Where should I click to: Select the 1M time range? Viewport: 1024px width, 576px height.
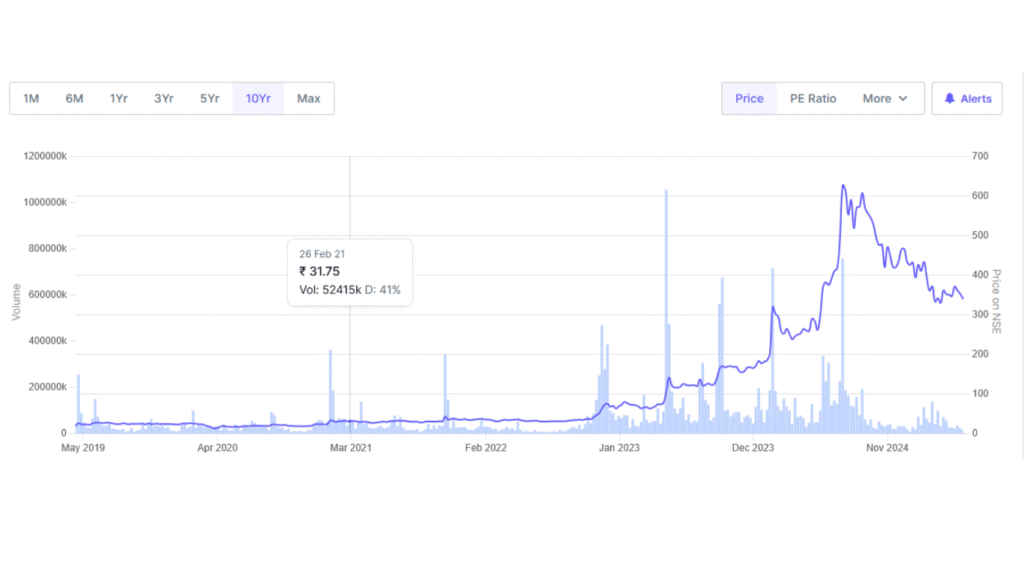click(x=31, y=98)
